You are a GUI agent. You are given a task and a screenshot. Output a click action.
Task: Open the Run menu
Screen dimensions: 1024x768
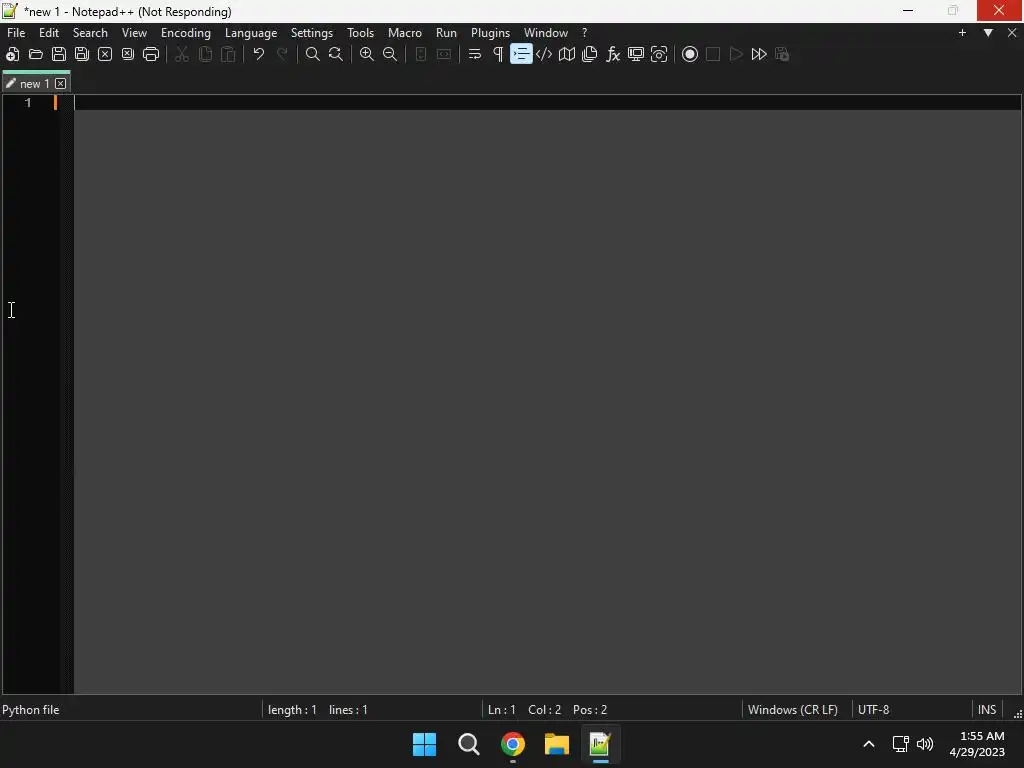tap(447, 33)
